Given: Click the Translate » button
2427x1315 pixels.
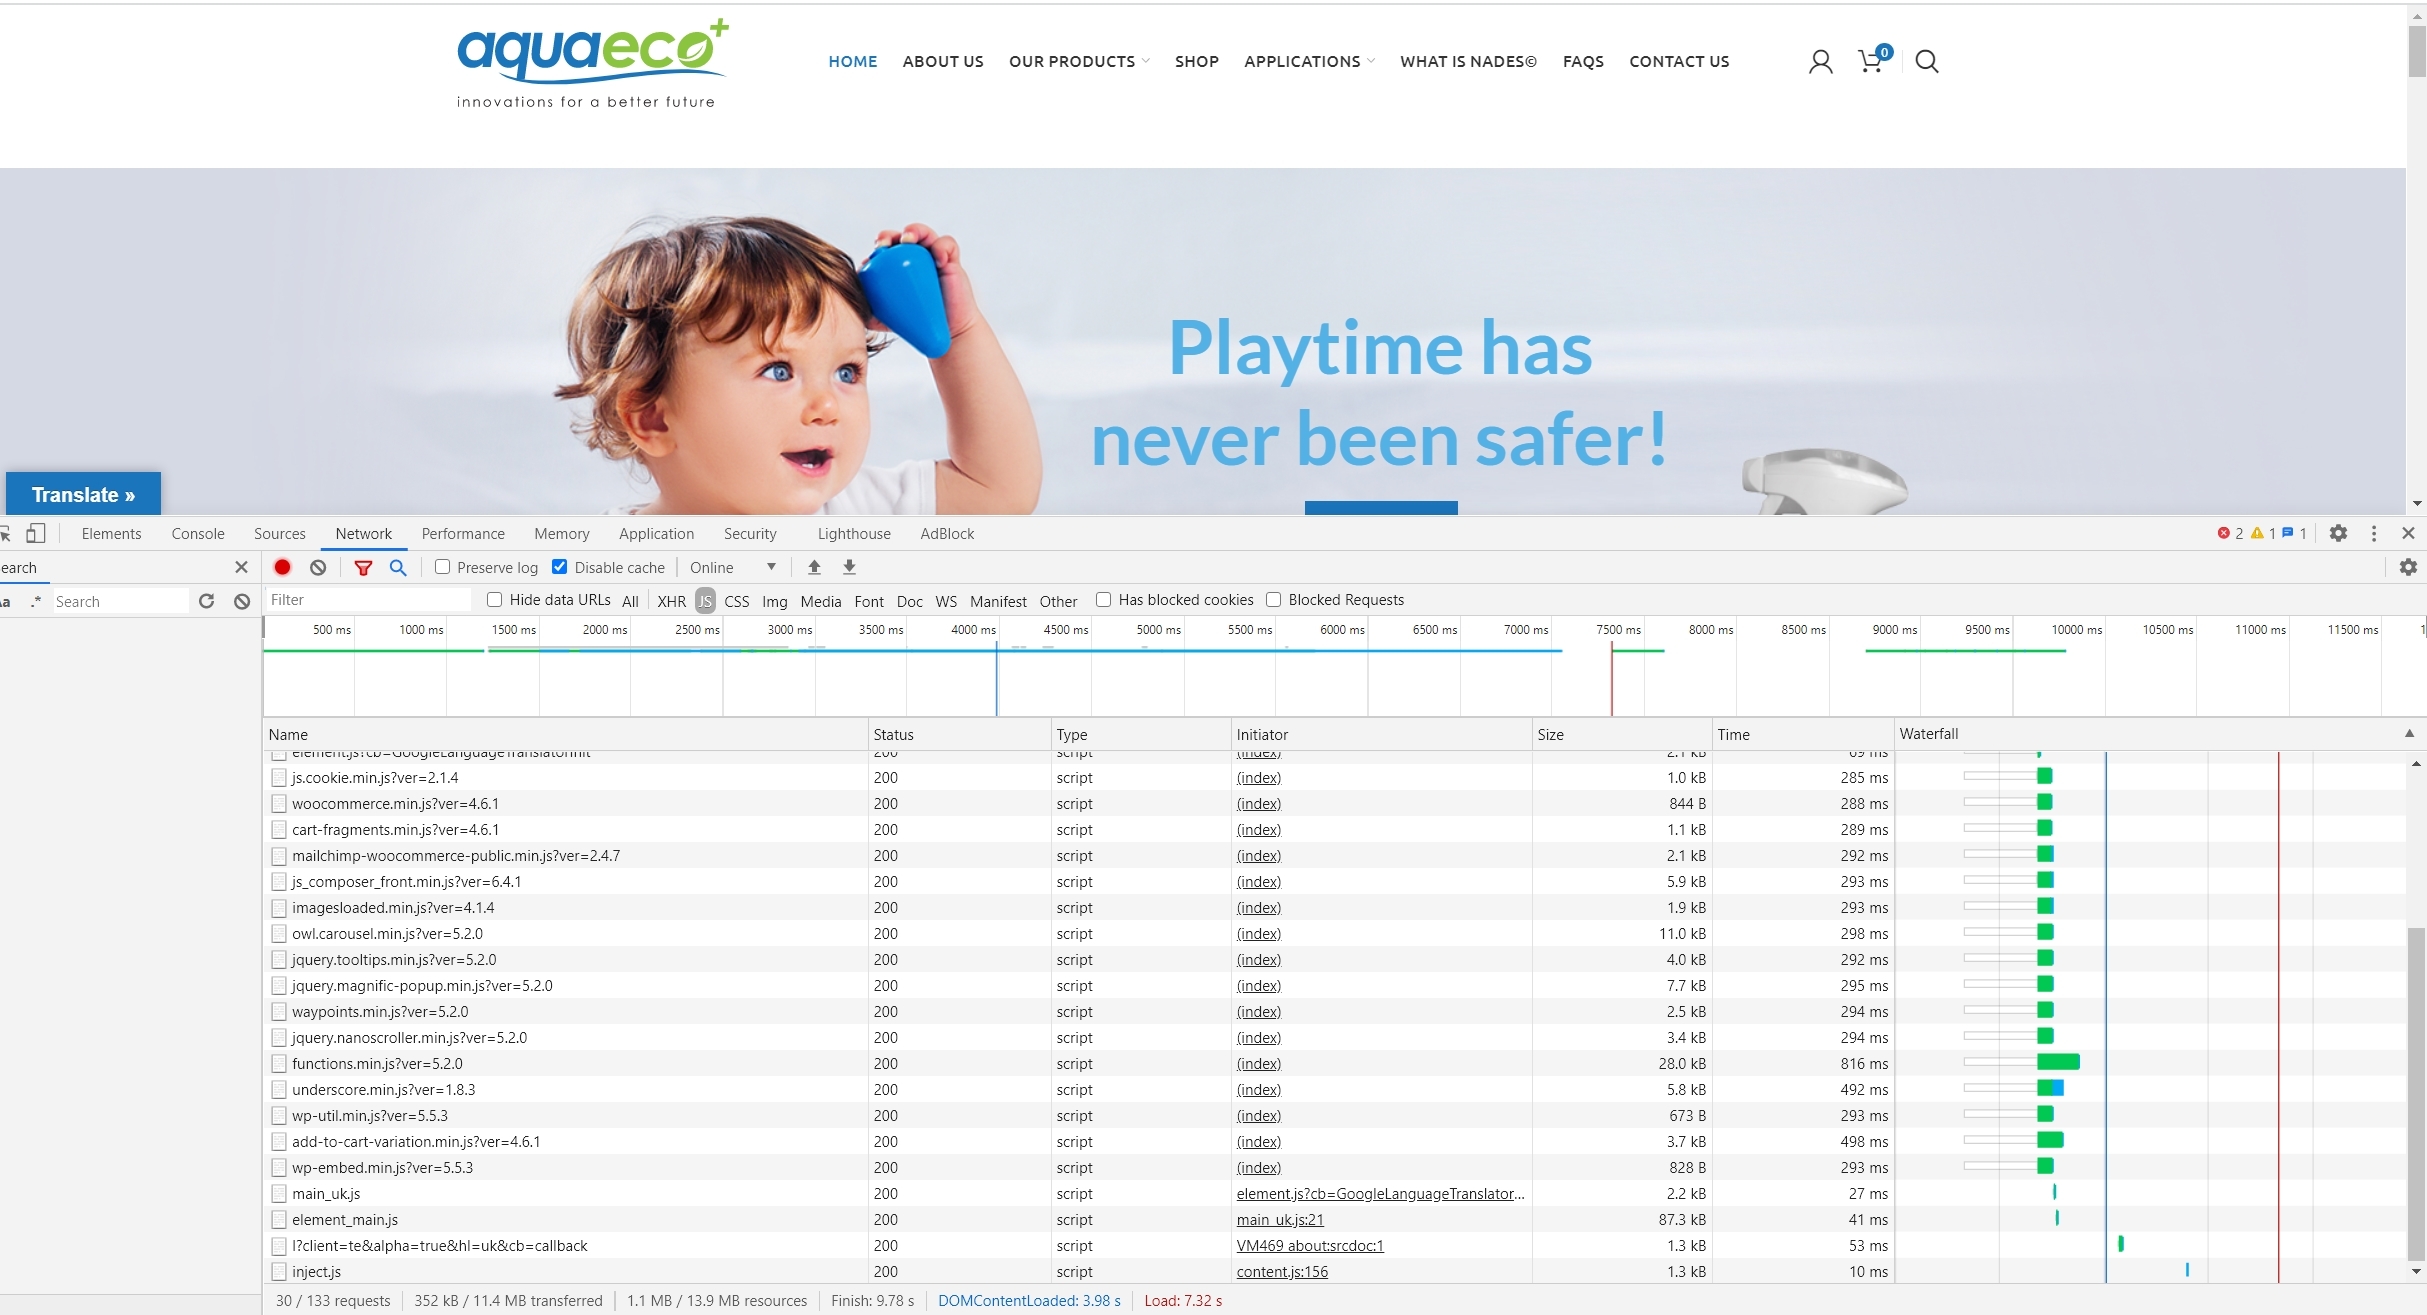Looking at the screenshot, I should (x=83, y=494).
